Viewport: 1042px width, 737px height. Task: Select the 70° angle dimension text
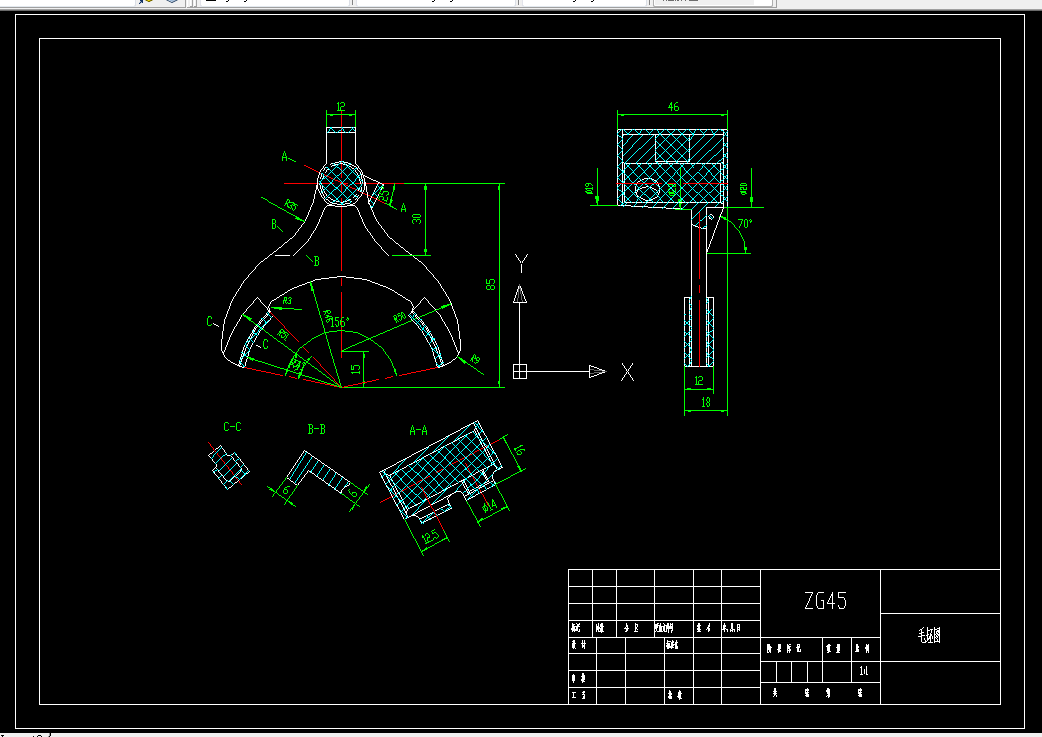pos(745,224)
